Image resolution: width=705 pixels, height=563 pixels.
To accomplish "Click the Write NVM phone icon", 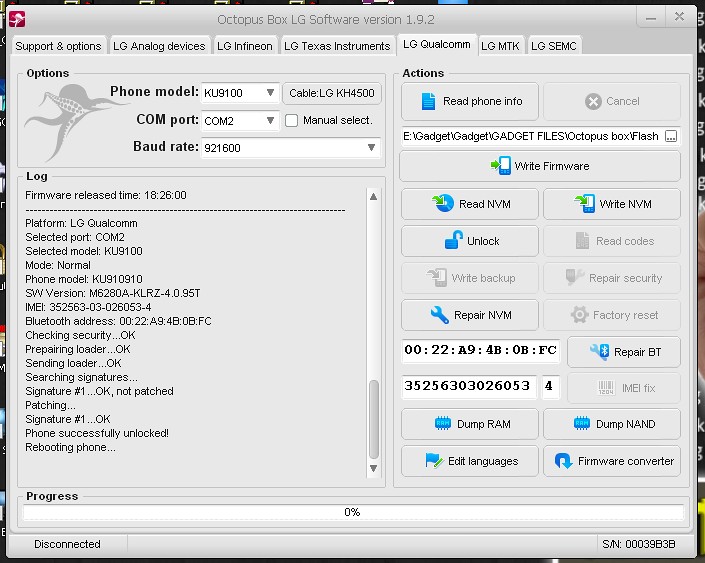I will 585,203.
